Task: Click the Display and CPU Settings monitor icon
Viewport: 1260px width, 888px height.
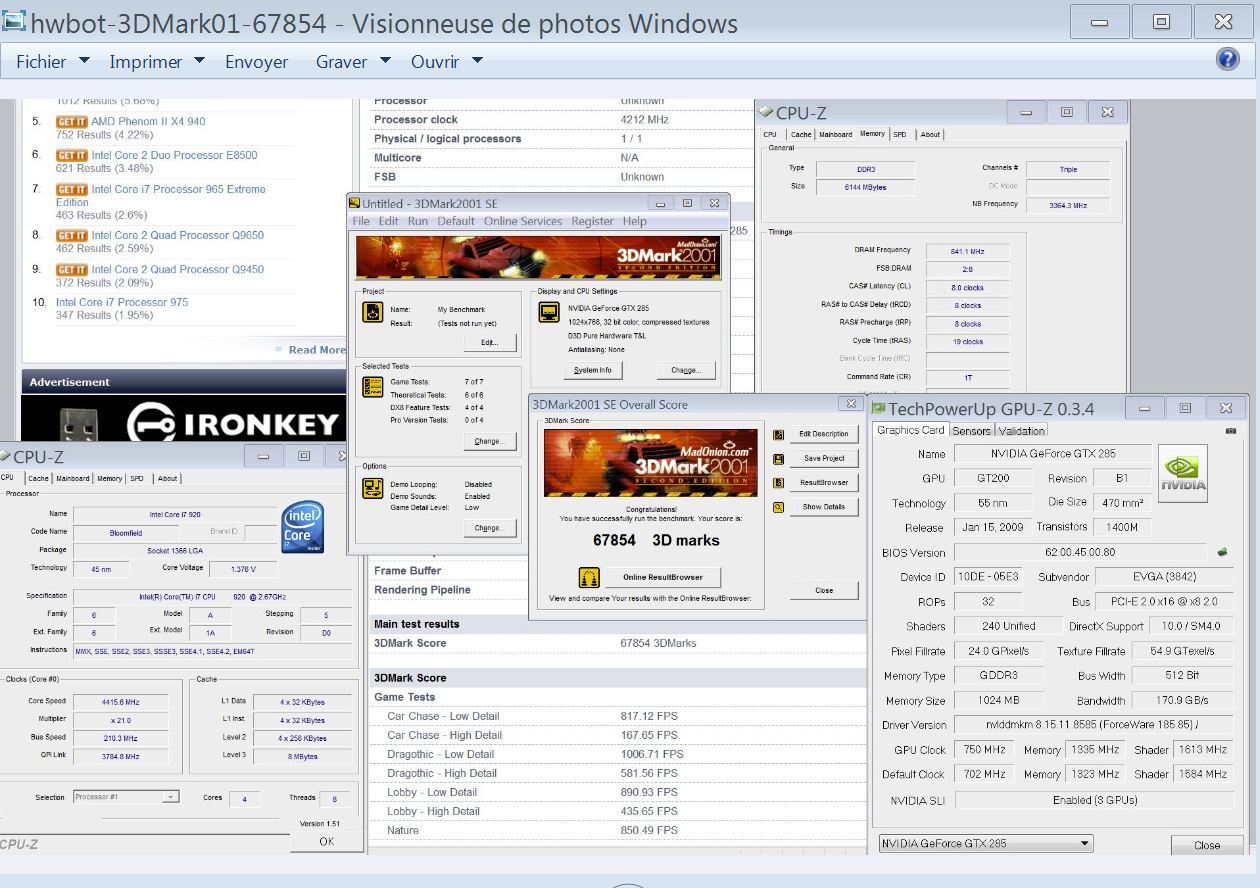Action: click(x=548, y=313)
